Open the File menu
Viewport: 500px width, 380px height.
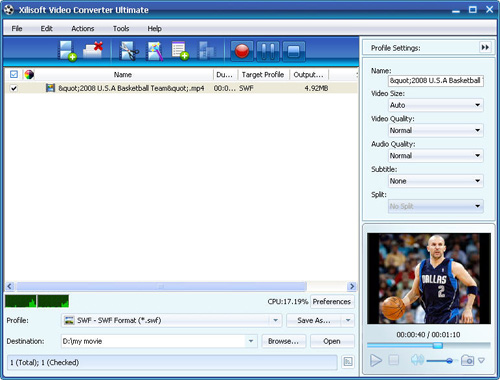tap(17, 29)
